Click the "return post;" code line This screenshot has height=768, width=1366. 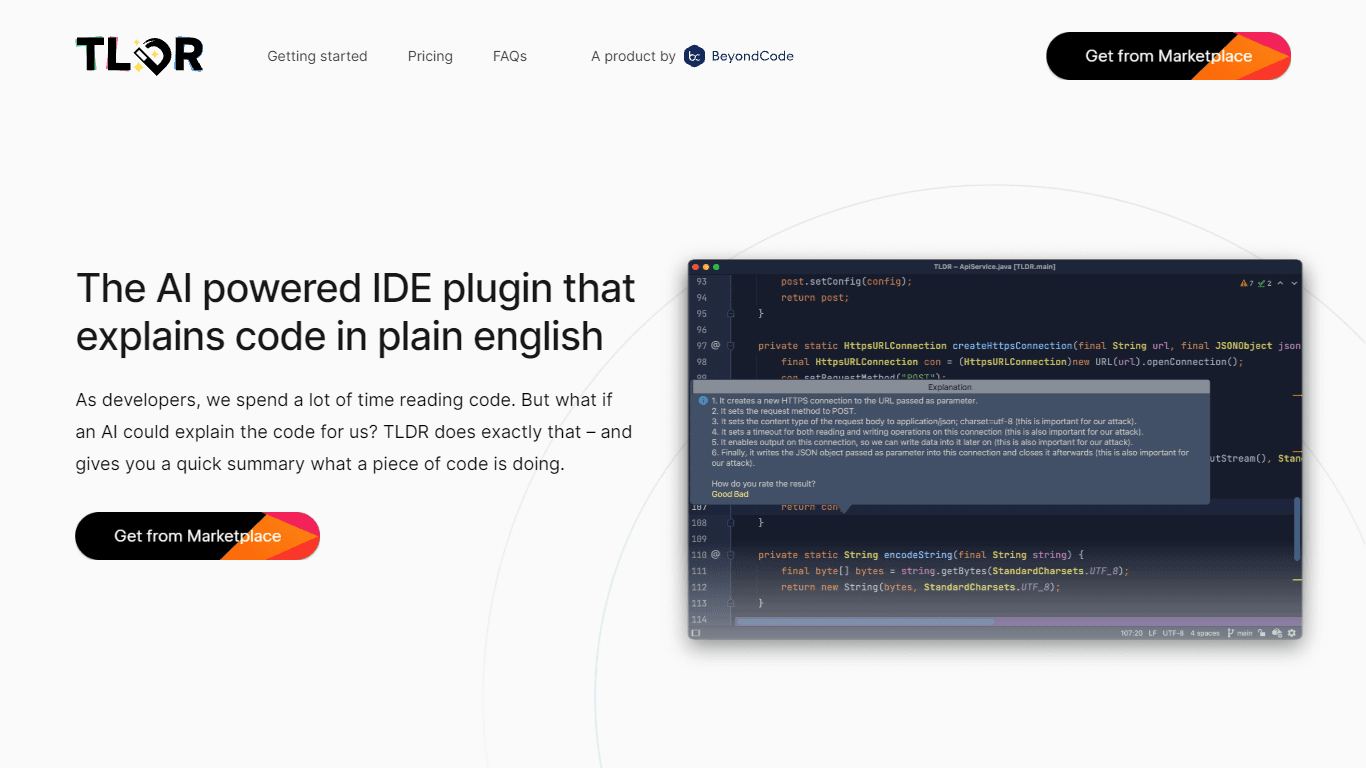[x=815, y=298]
